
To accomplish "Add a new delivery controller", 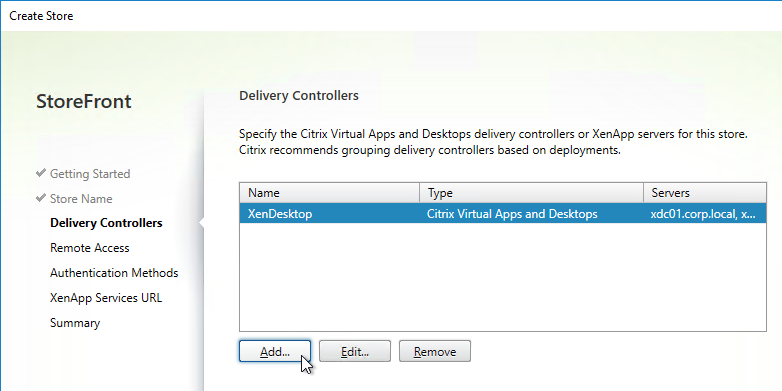I will click(x=275, y=351).
